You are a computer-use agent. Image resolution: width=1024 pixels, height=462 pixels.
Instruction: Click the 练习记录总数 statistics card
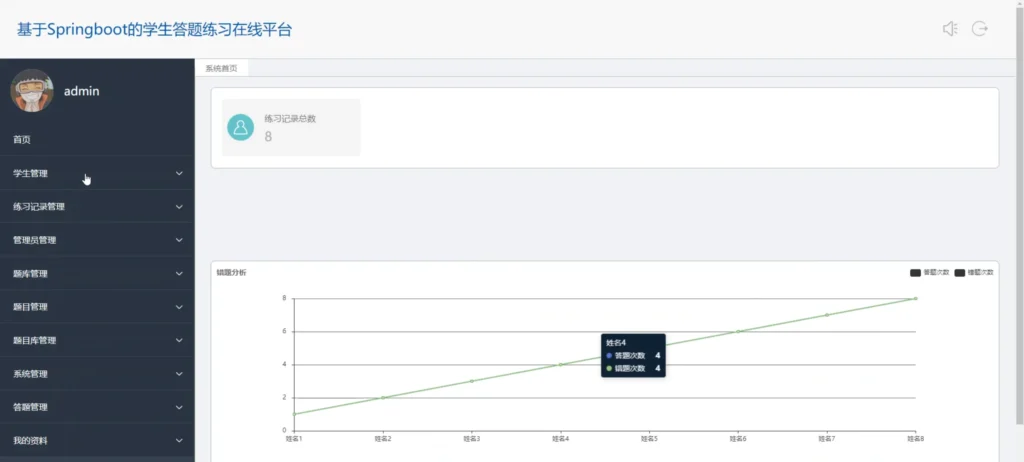(x=291, y=127)
